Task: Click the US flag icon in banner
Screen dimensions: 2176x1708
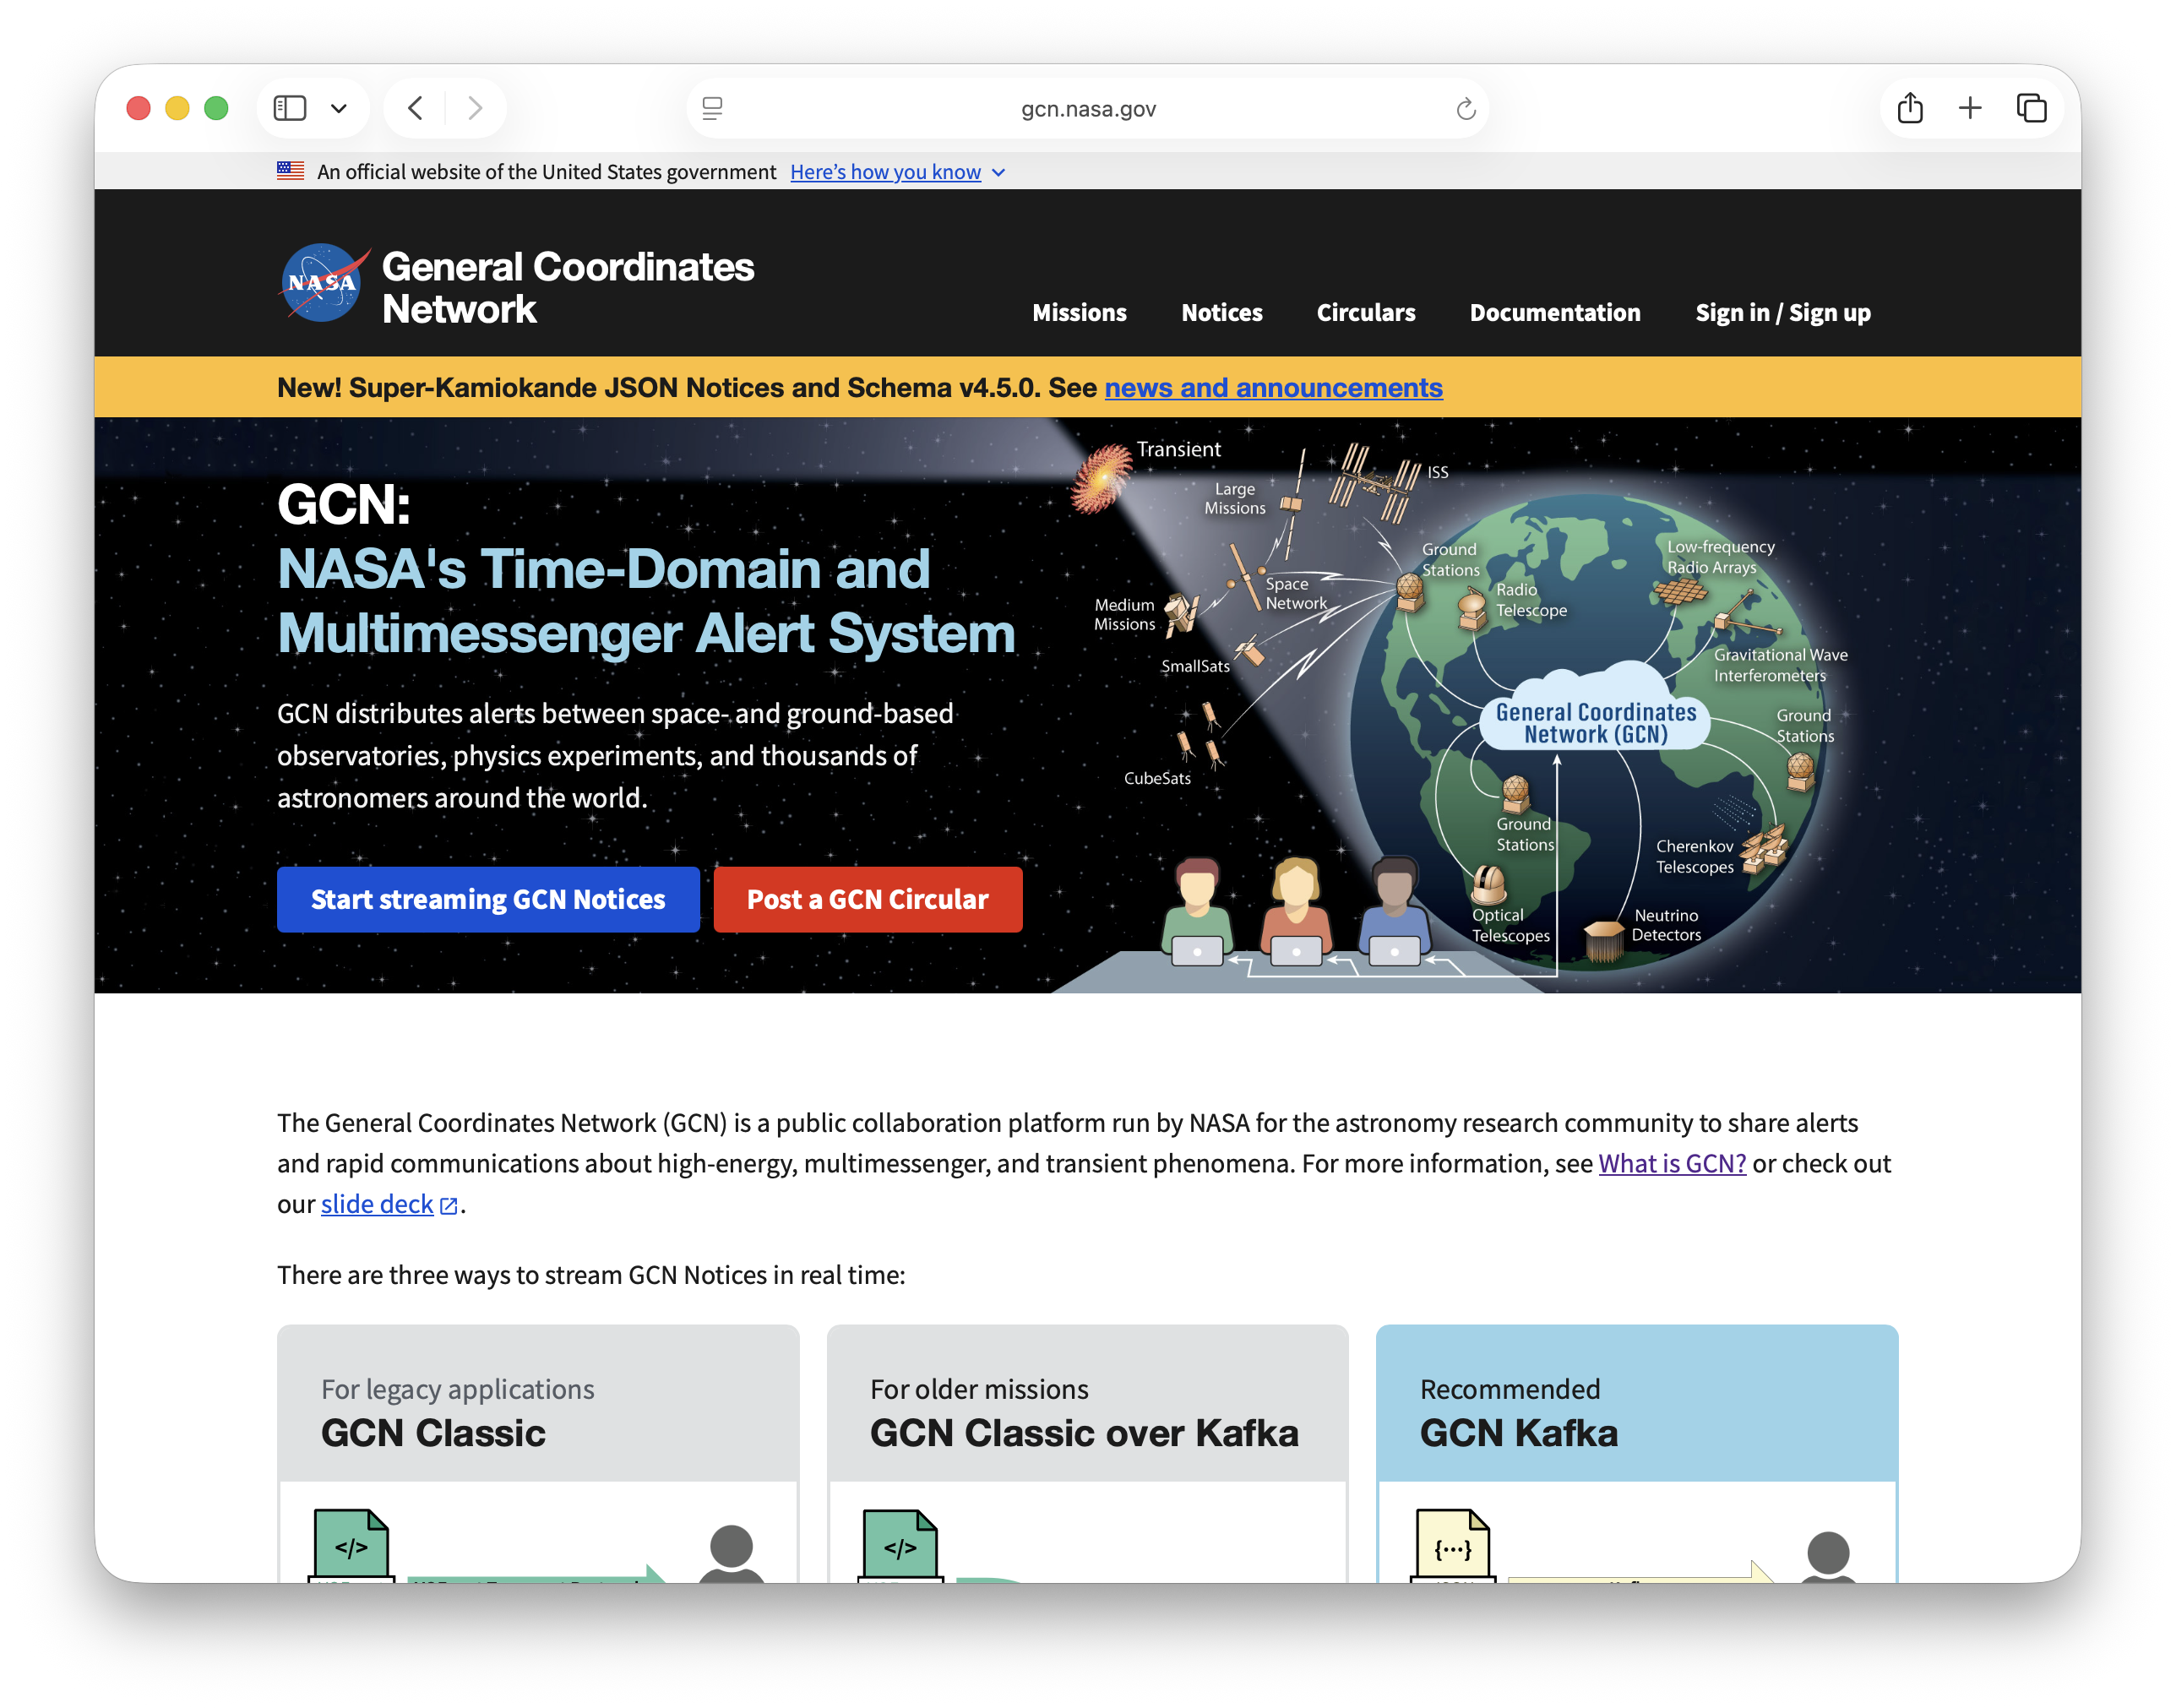Action: (290, 171)
